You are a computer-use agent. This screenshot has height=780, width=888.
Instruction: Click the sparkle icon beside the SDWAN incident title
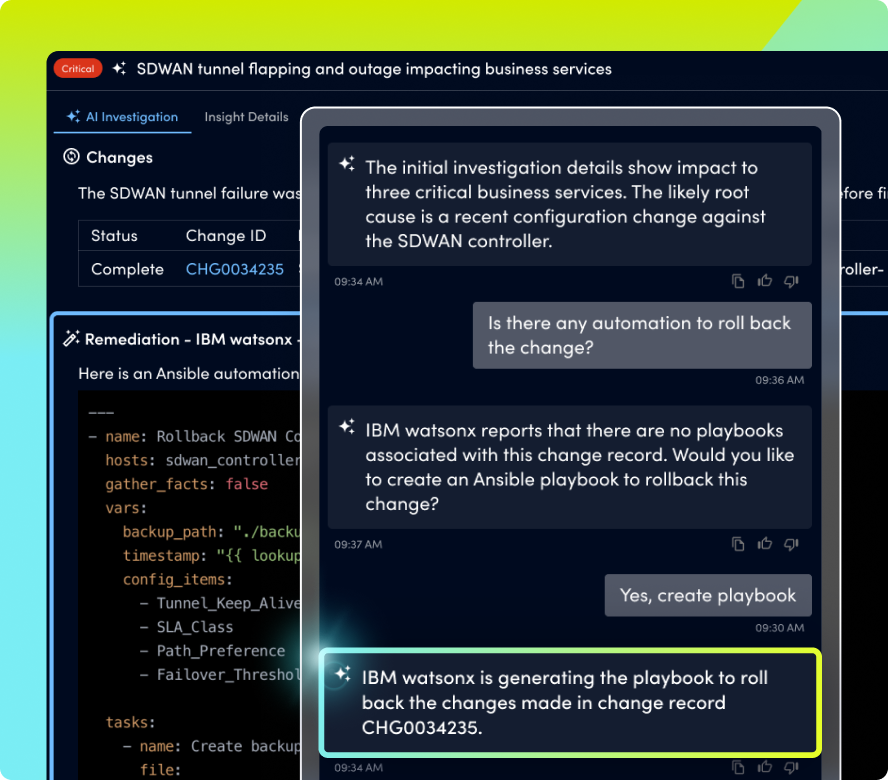pos(120,69)
